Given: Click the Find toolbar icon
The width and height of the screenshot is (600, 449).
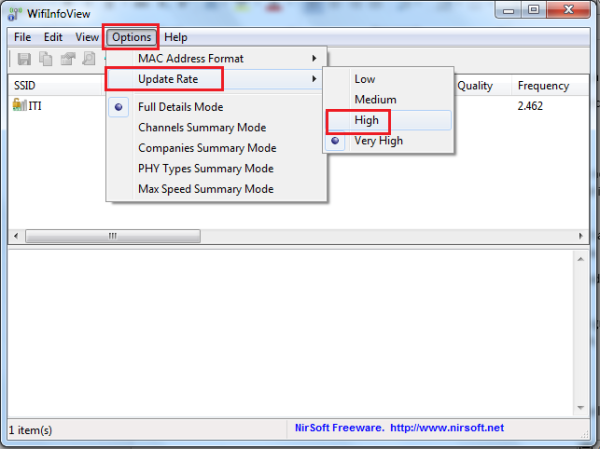Looking at the screenshot, I should 89,59.
